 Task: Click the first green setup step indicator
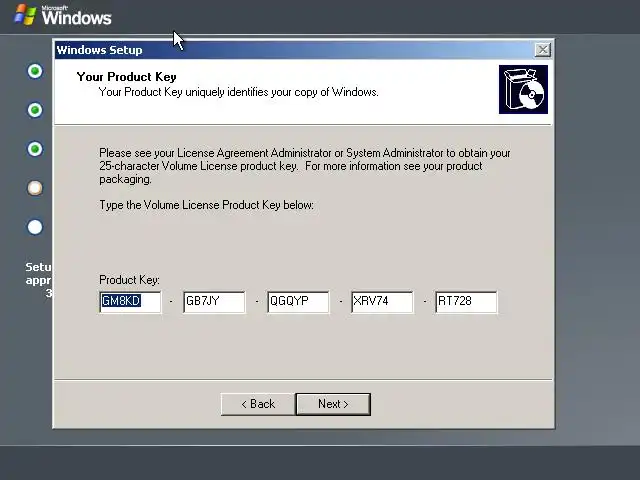[x=35, y=71]
